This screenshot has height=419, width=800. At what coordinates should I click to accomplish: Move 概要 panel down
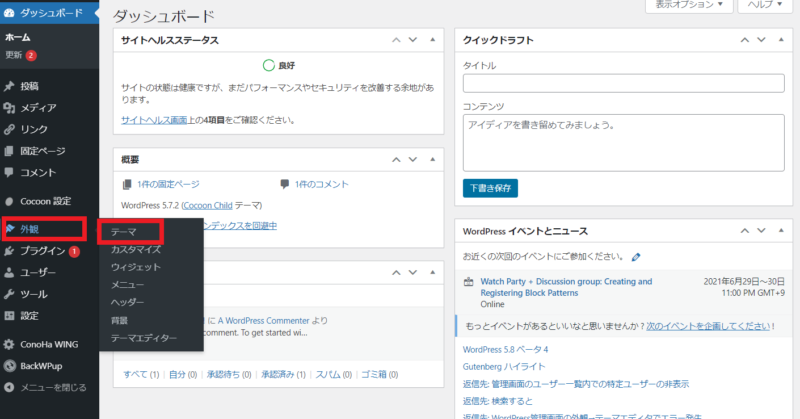click(x=413, y=160)
